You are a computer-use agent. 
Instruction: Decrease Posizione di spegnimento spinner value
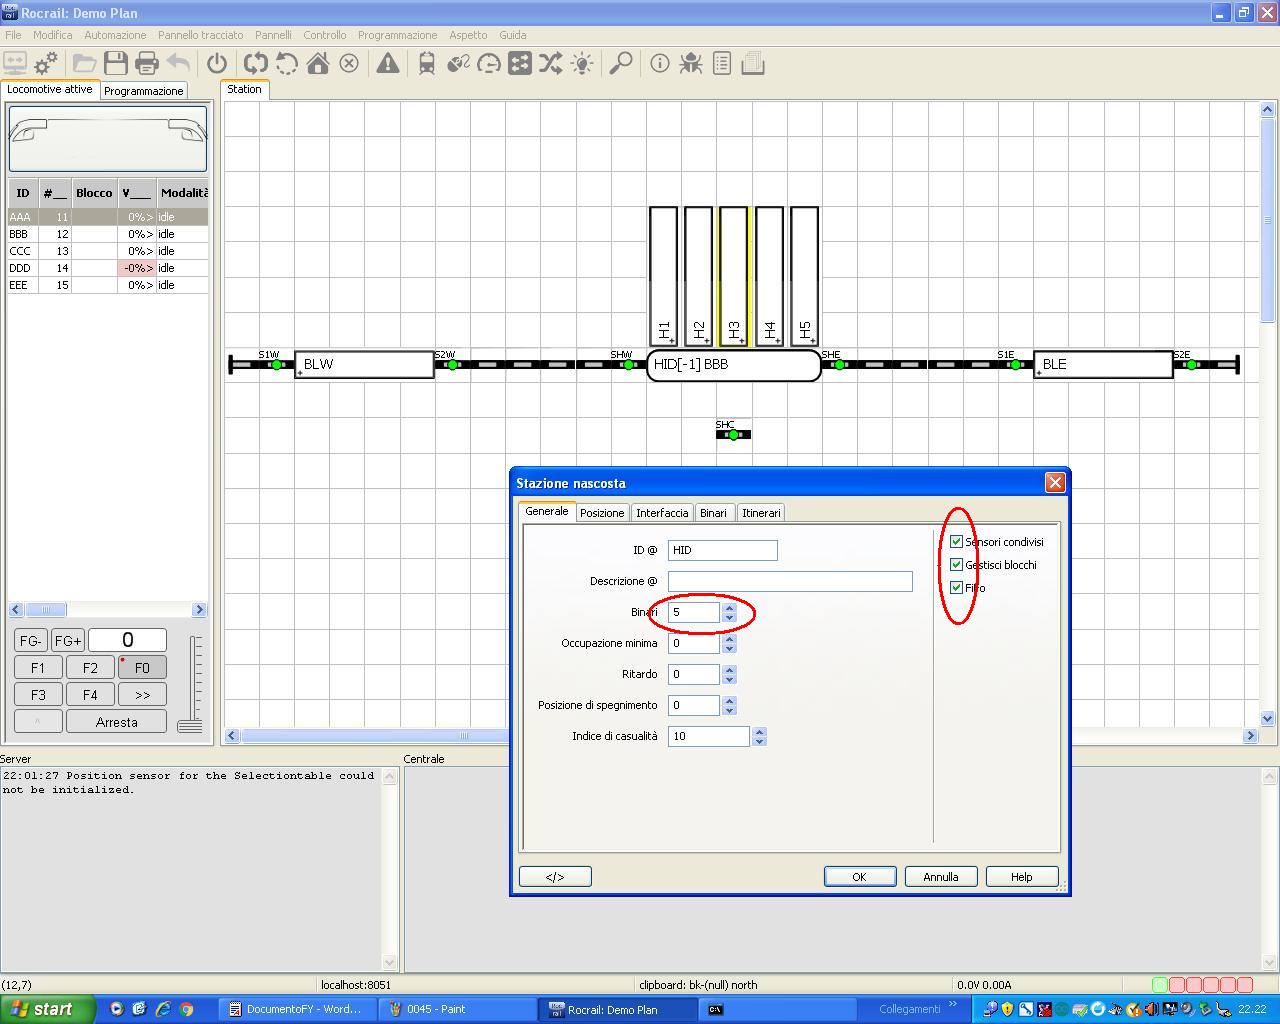pos(729,711)
